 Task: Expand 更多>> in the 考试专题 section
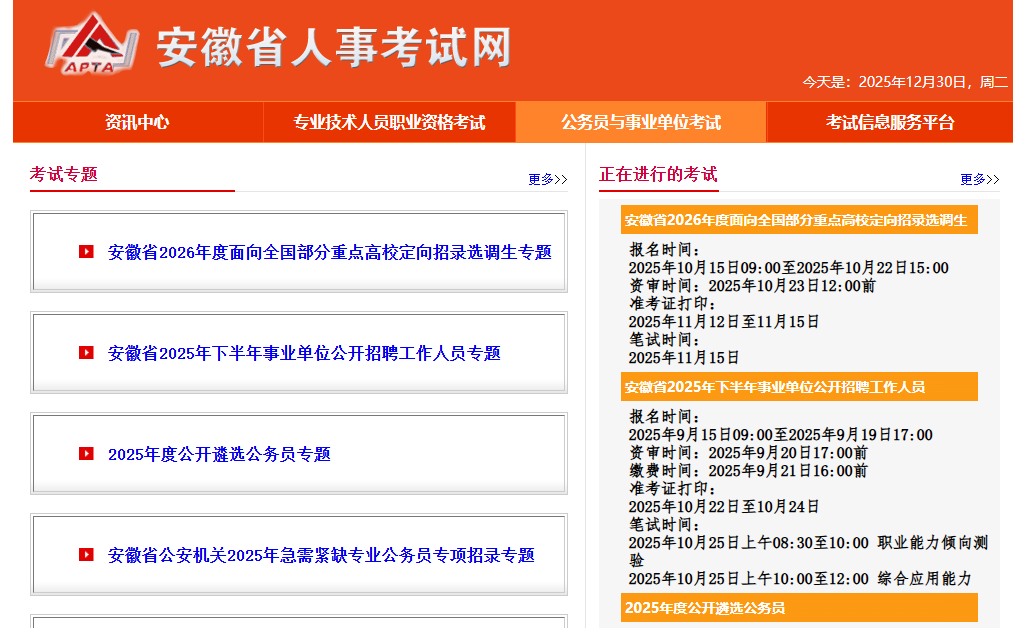click(547, 179)
